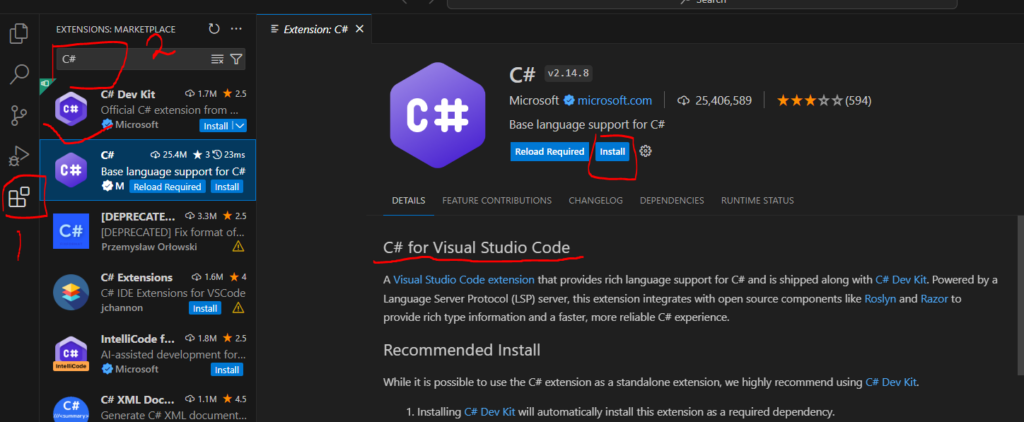This screenshot has height=422, width=1024.
Task: Open the Runtime Status tab
Action: 758,201
